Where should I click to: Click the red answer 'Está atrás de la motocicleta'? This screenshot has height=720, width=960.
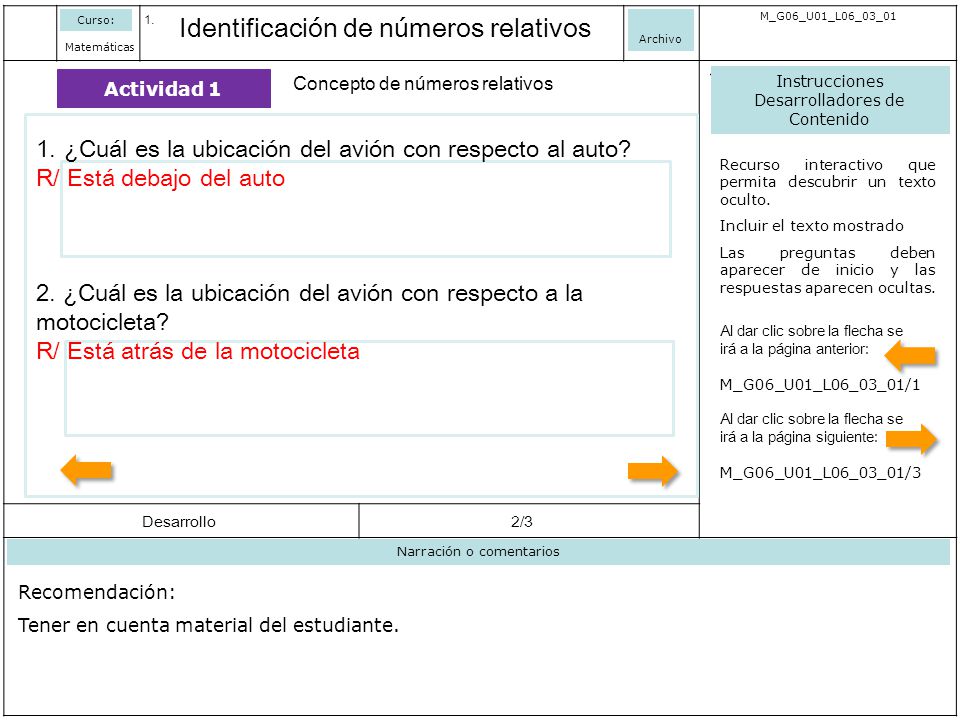click(213, 351)
